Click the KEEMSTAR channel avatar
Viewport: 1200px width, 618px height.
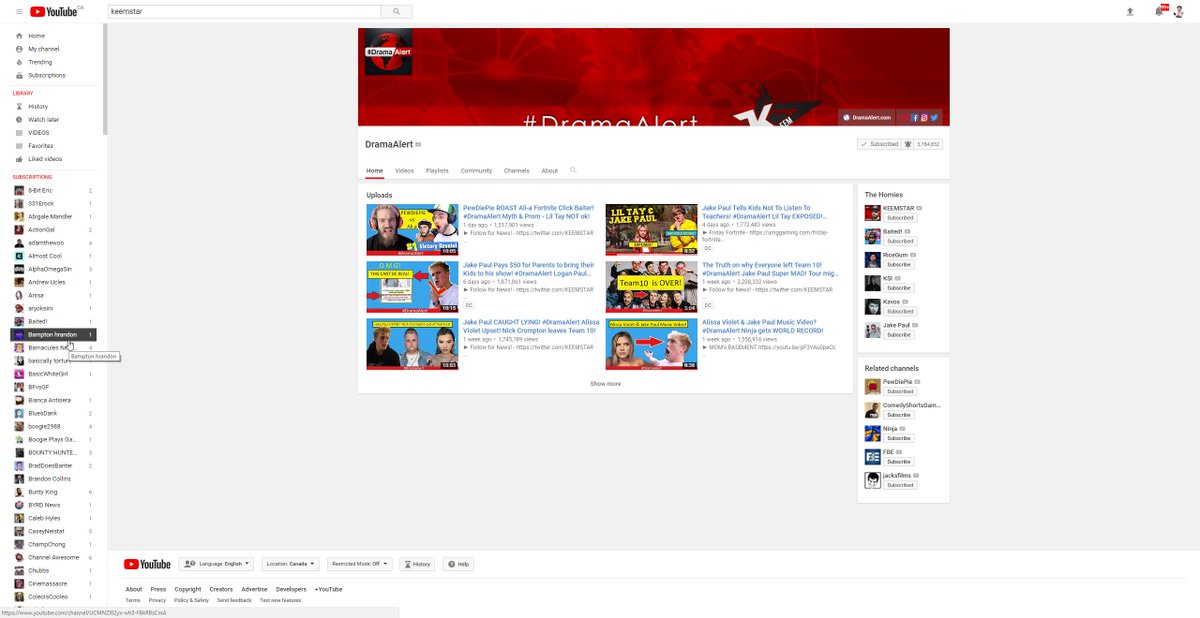[x=872, y=212]
